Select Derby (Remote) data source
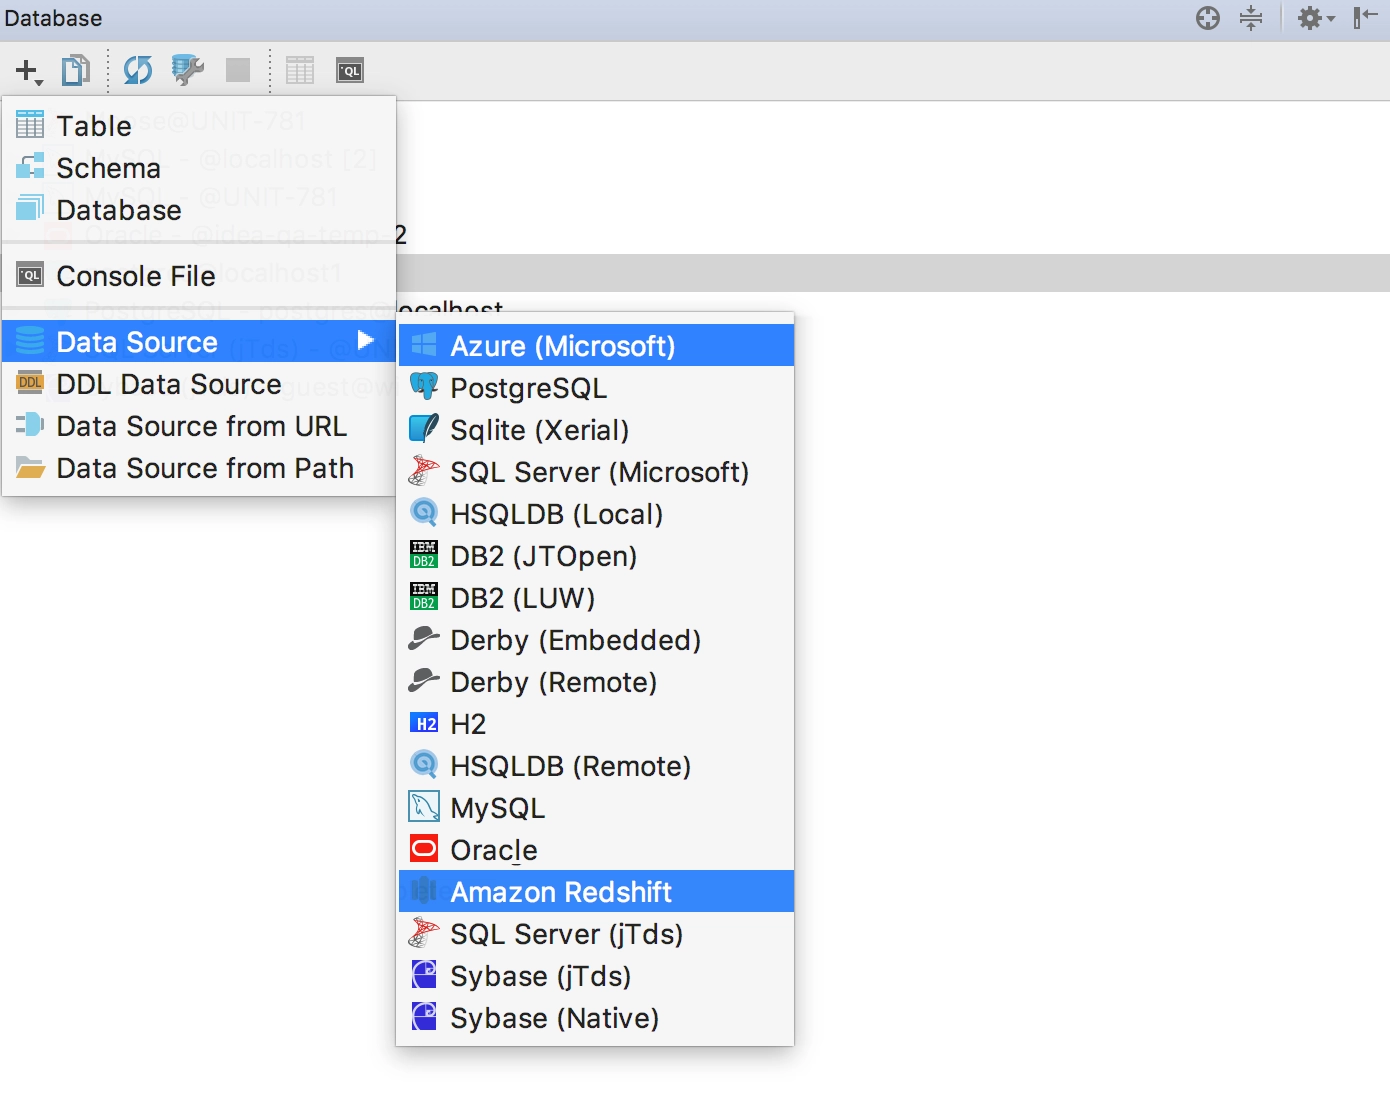Viewport: 1390px width, 1095px height. click(x=596, y=682)
